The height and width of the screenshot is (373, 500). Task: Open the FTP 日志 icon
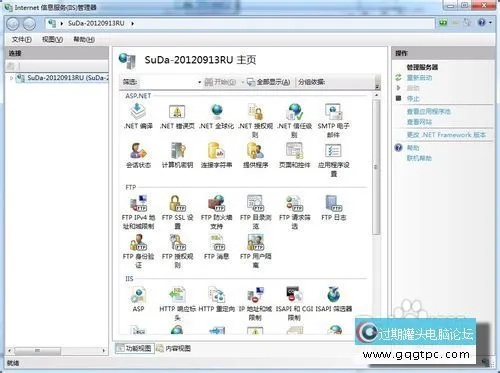[x=333, y=208]
